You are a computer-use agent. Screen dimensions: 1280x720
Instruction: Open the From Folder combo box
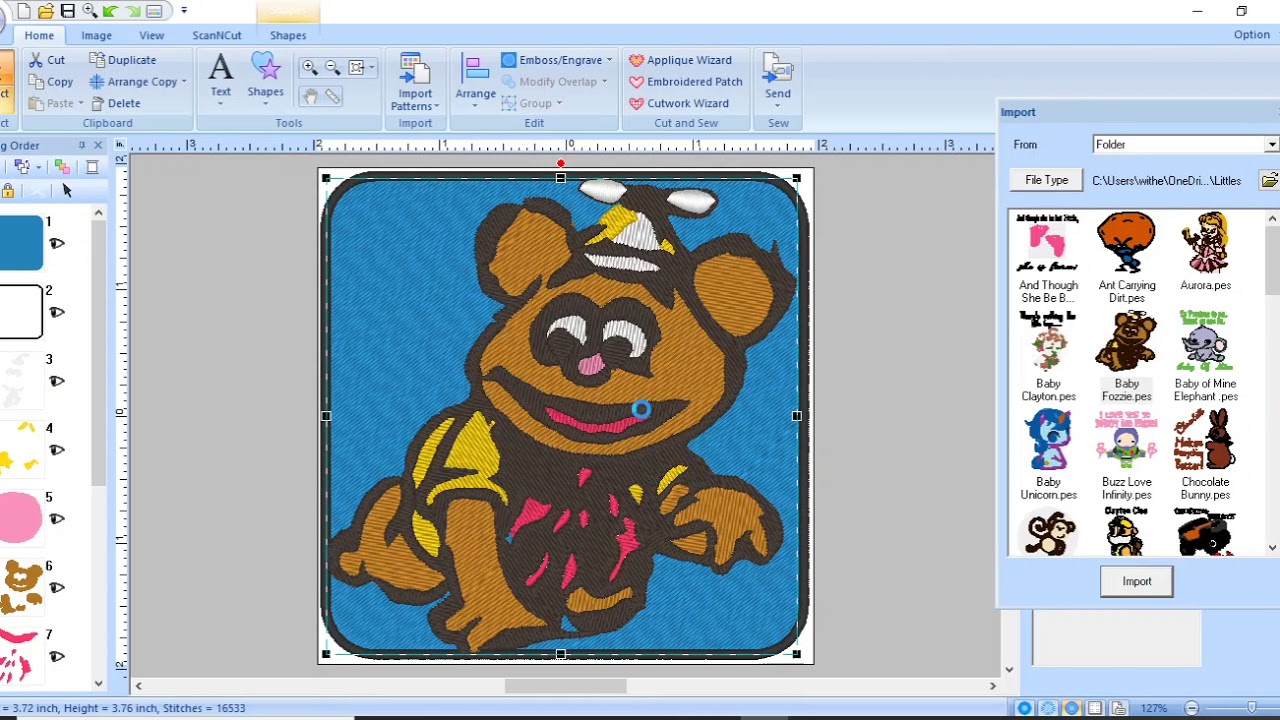[x=1186, y=145]
